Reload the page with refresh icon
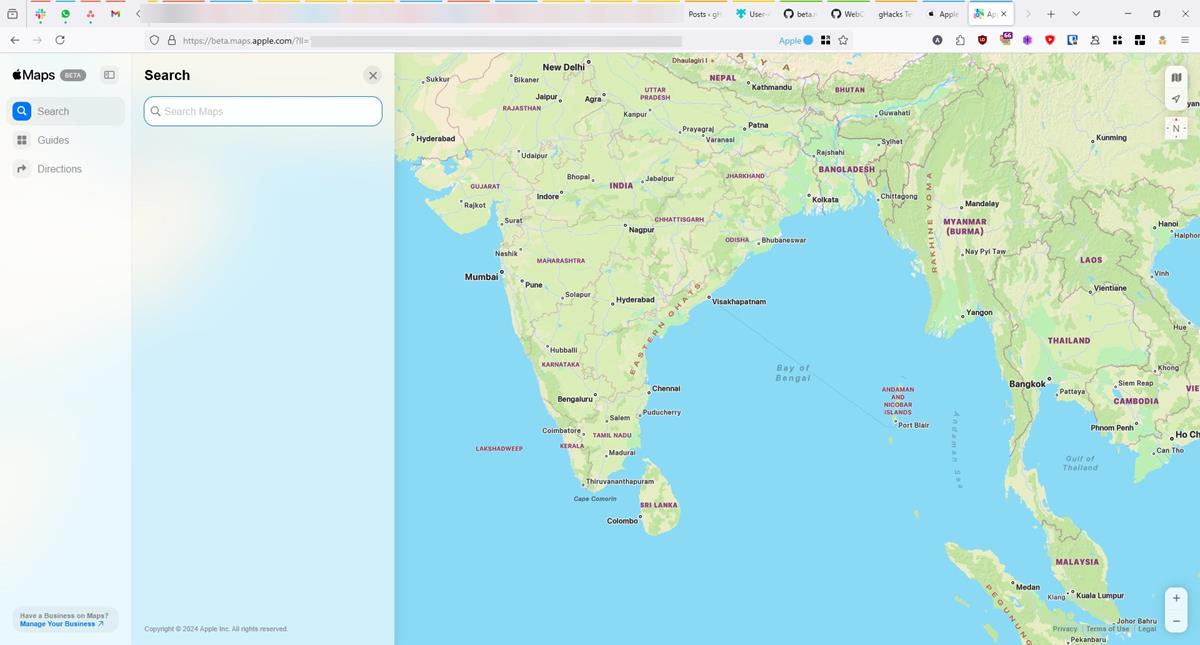The height and width of the screenshot is (645, 1200). pos(60,40)
